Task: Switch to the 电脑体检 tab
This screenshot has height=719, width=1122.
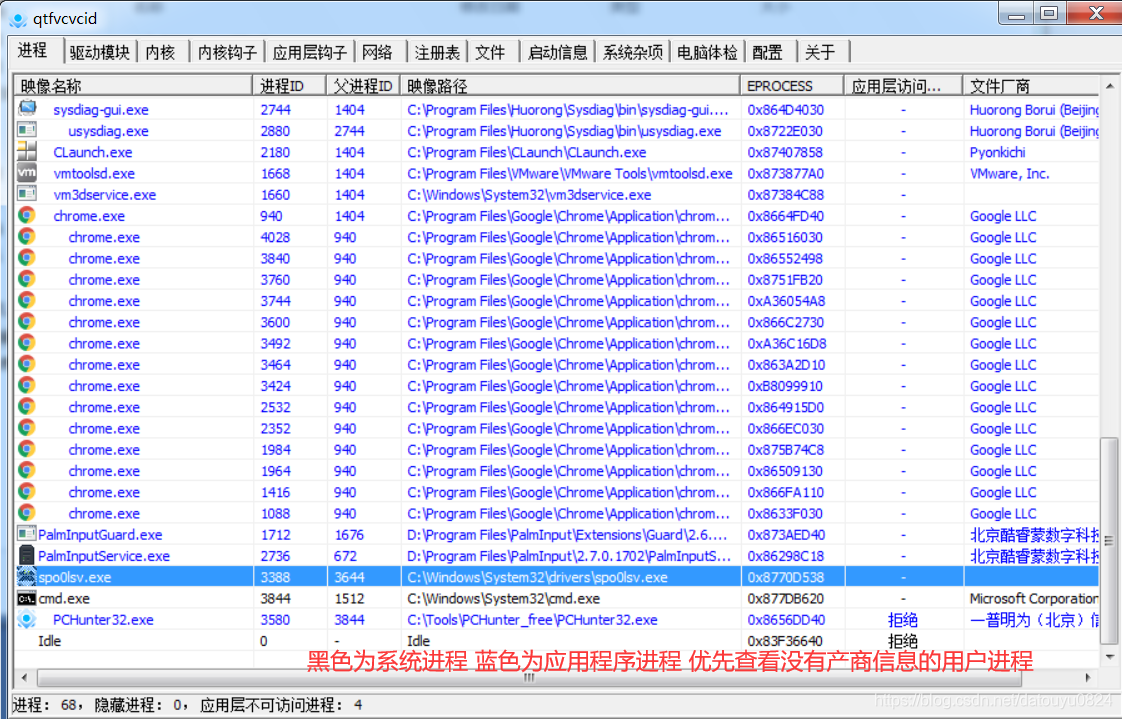Action: pyautogui.click(x=707, y=52)
